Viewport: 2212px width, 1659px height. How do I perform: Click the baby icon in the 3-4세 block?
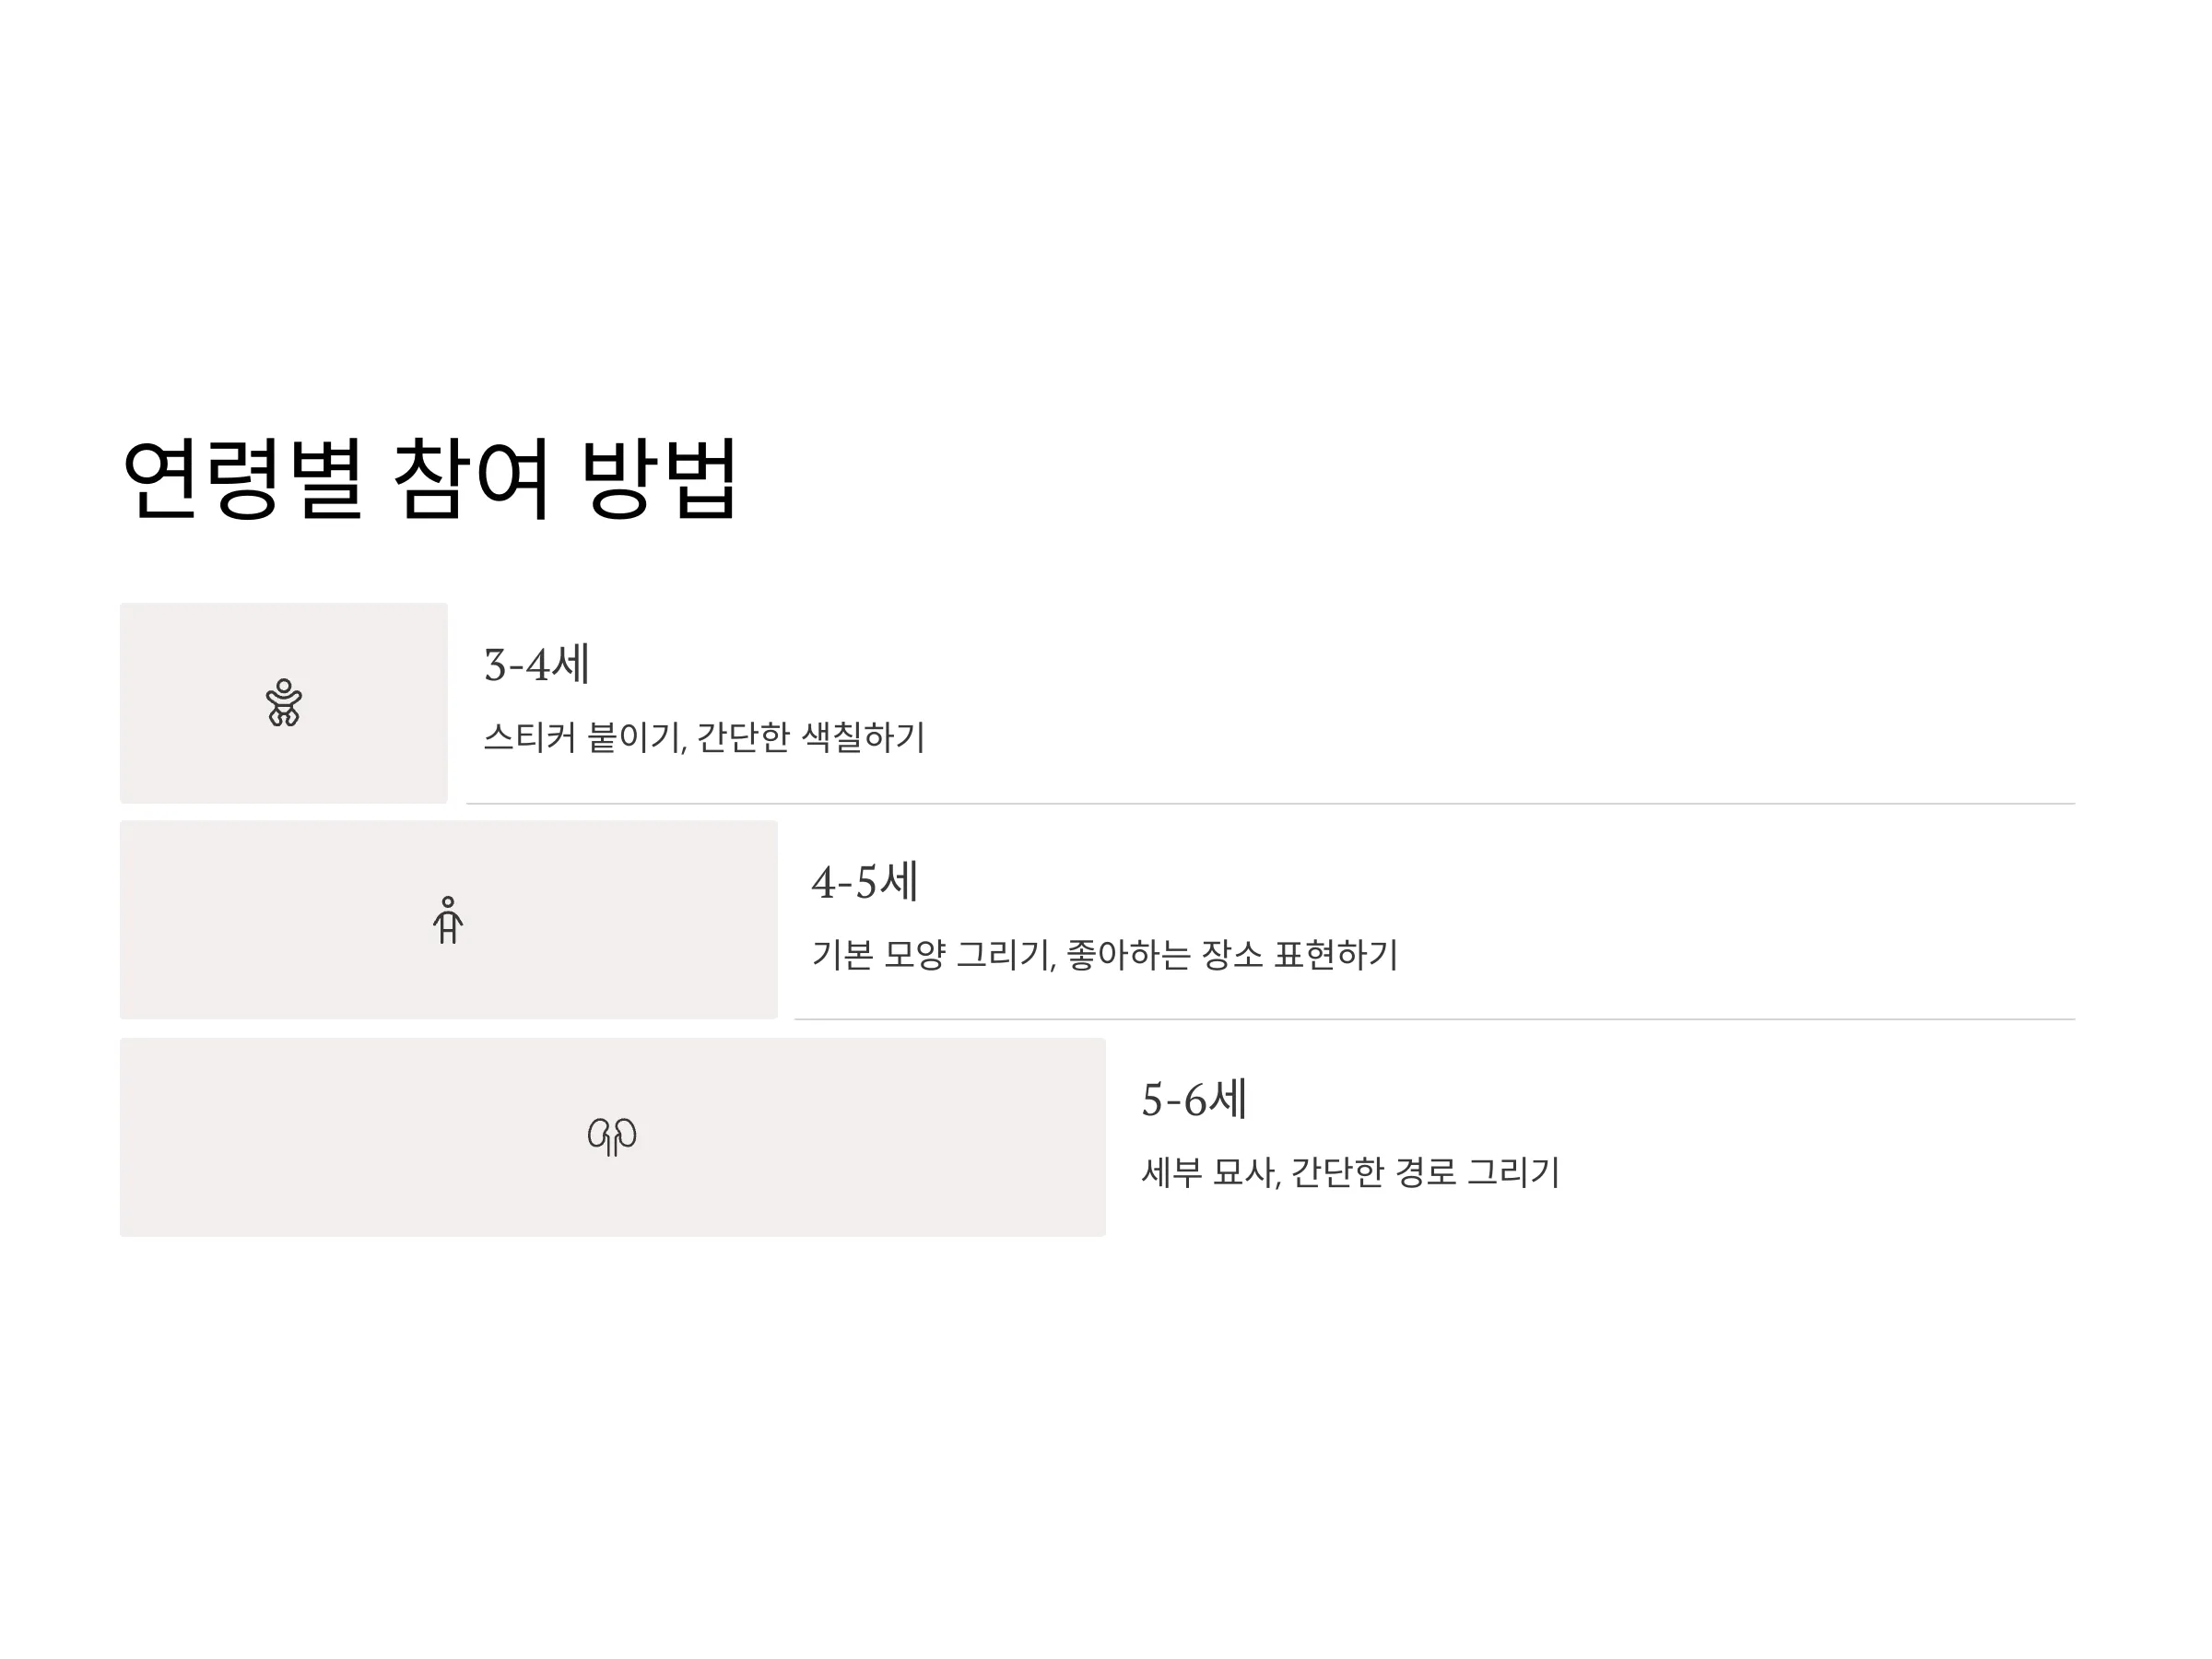pos(284,703)
